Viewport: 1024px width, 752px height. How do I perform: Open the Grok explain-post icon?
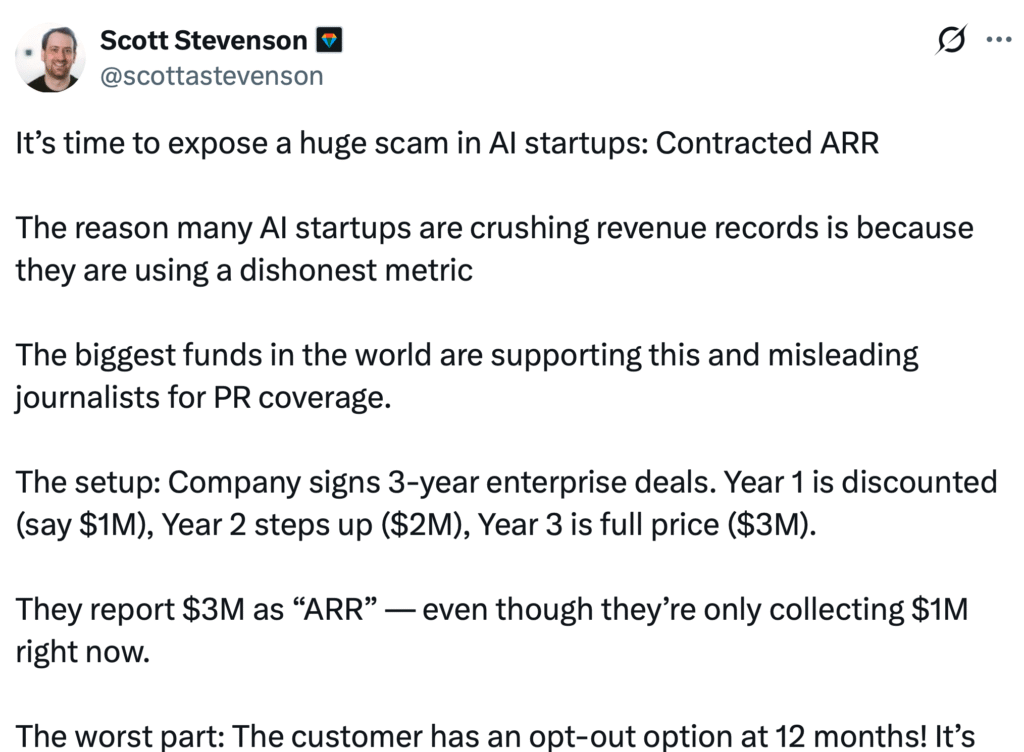(x=950, y=41)
